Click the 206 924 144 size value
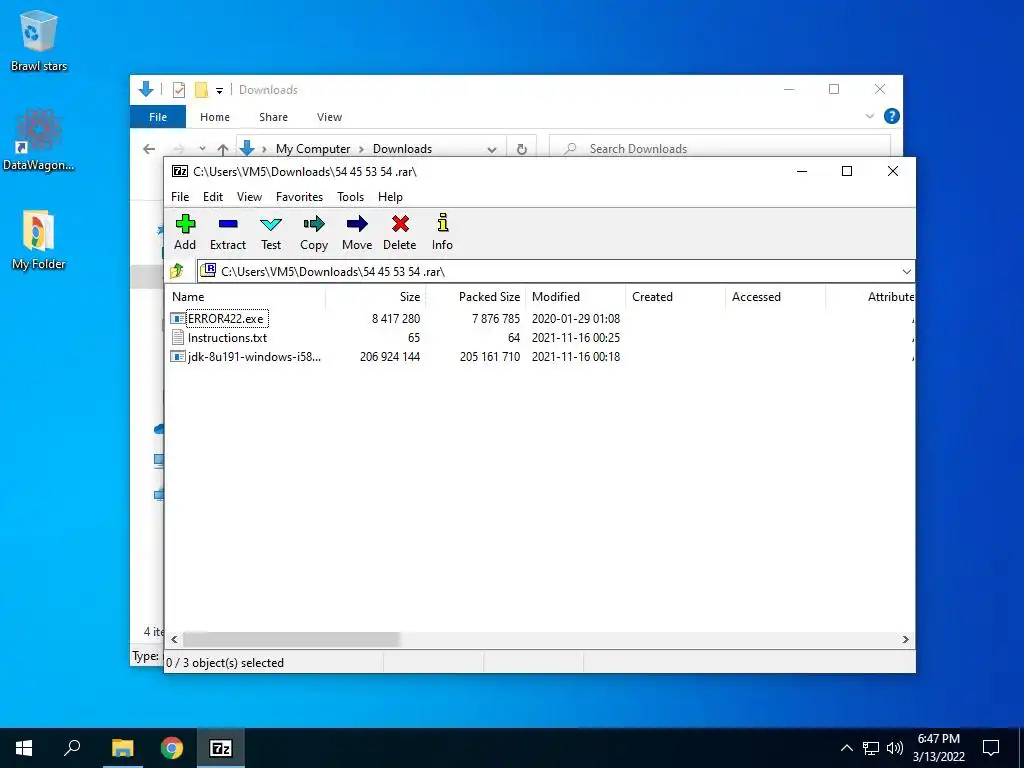1024x768 pixels. [x=390, y=357]
